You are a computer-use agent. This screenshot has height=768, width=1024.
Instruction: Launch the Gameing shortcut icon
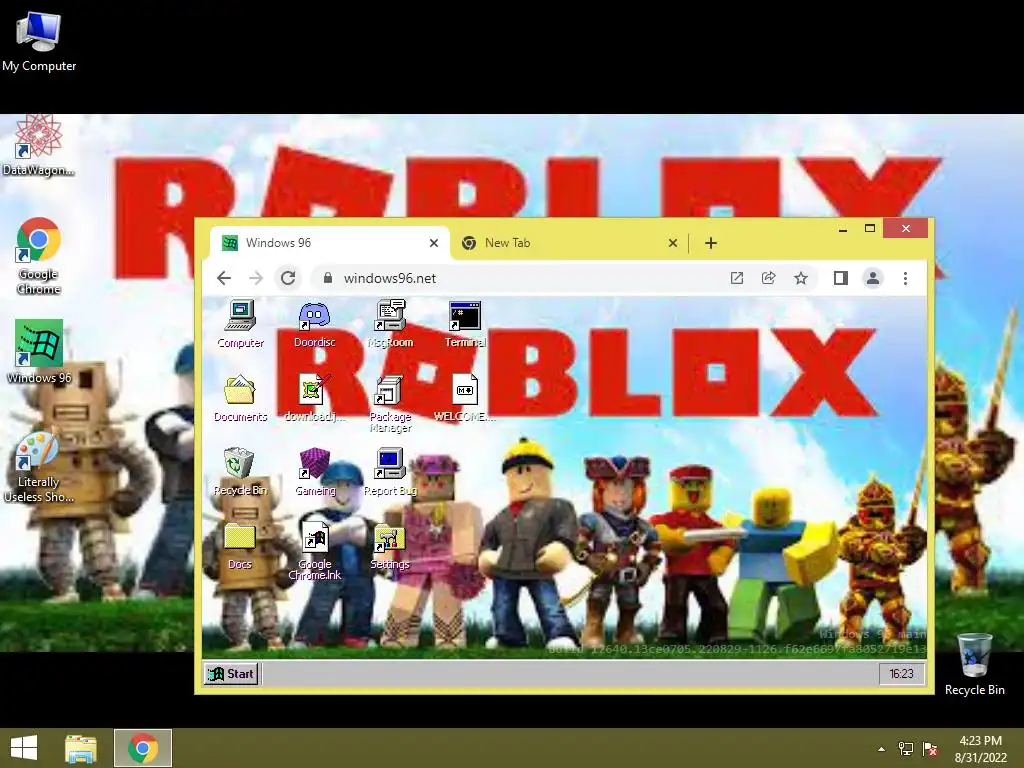click(315, 472)
